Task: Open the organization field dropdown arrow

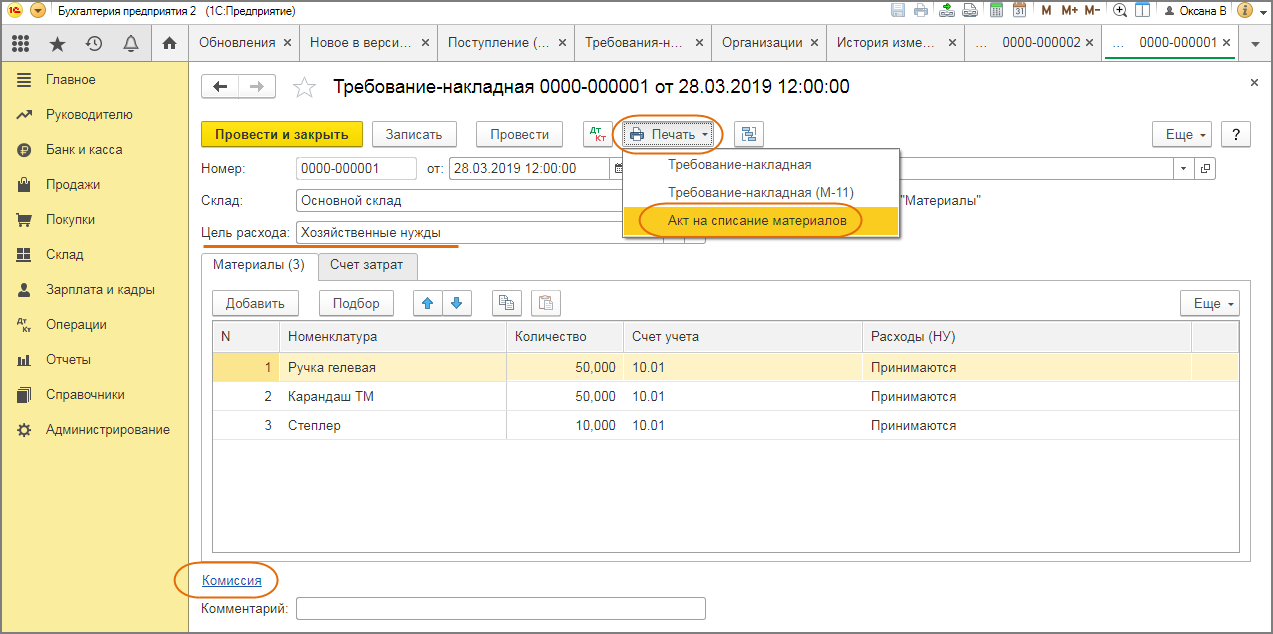Action: pyautogui.click(x=1185, y=168)
